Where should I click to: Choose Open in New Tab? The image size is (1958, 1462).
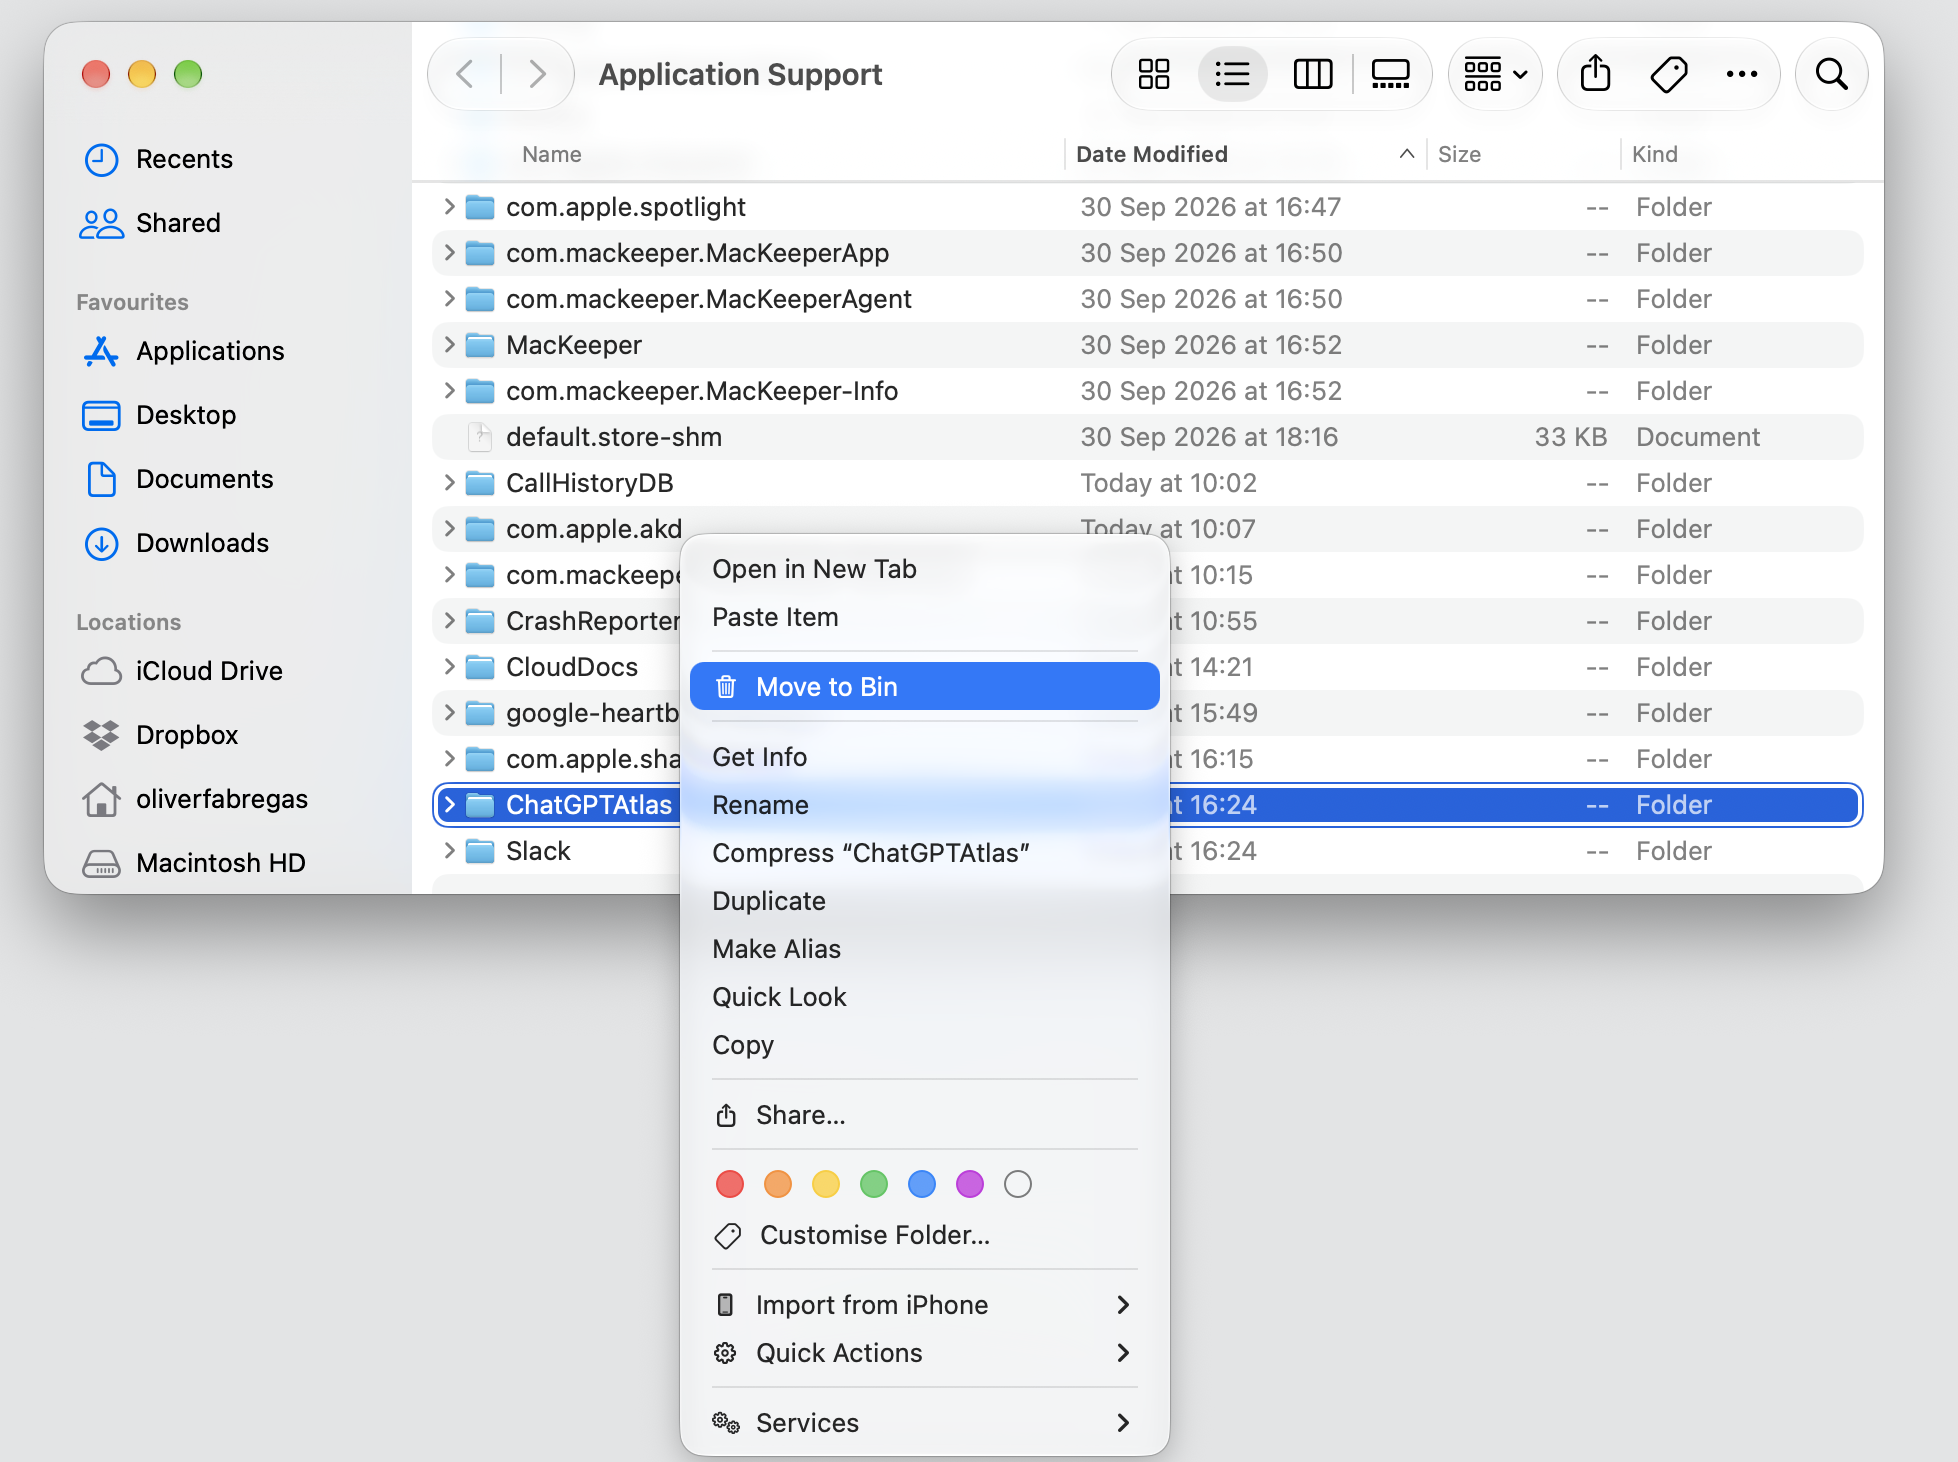(x=924, y=569)
